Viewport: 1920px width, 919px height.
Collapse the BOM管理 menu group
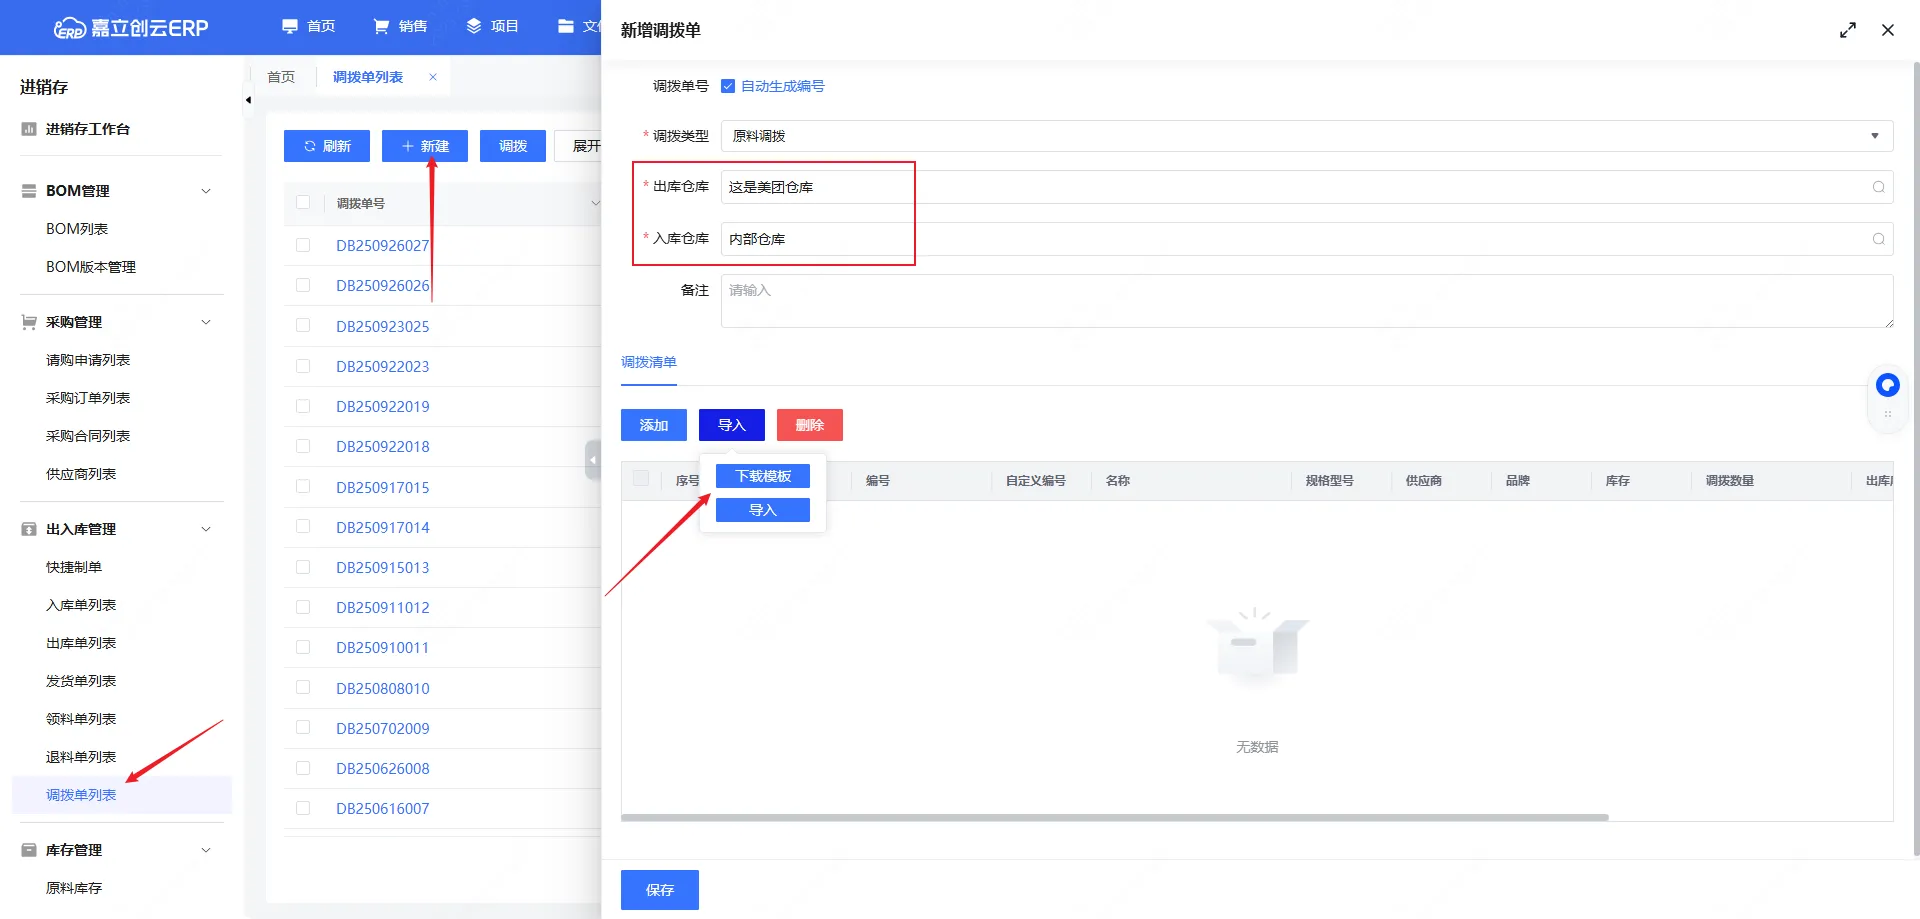(206, 191)
